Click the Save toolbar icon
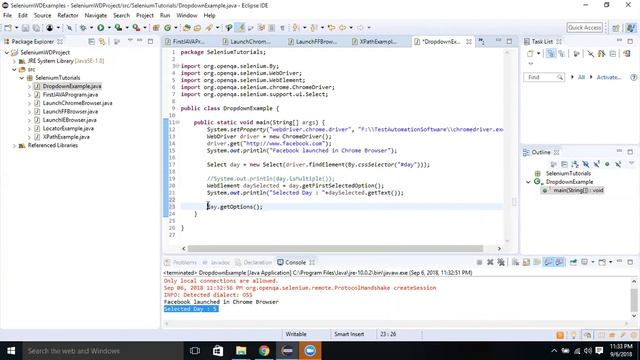Viewport: 640px width, 360px height. tap(25, 28)
